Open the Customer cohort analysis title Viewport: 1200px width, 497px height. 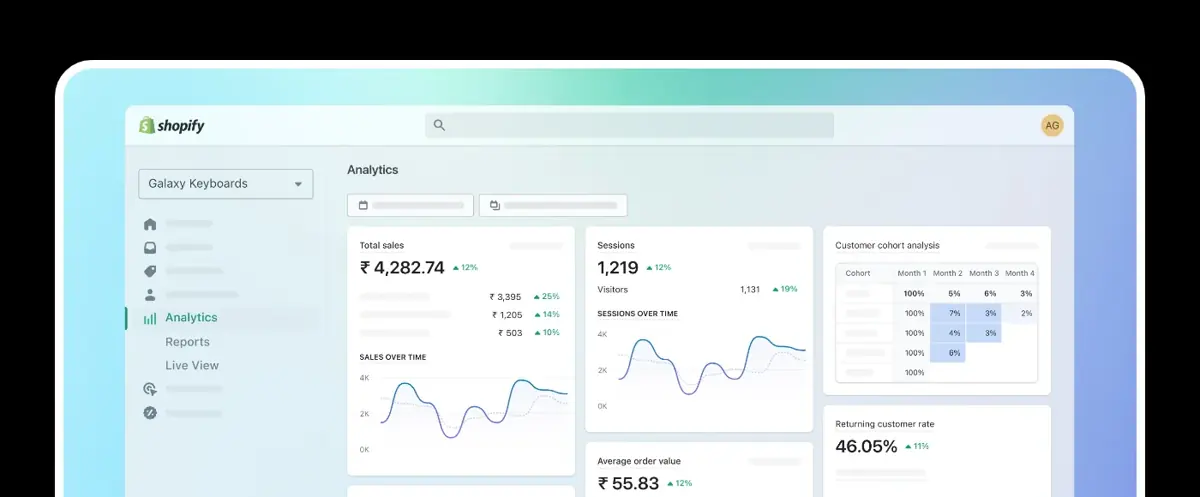point(887,245)
